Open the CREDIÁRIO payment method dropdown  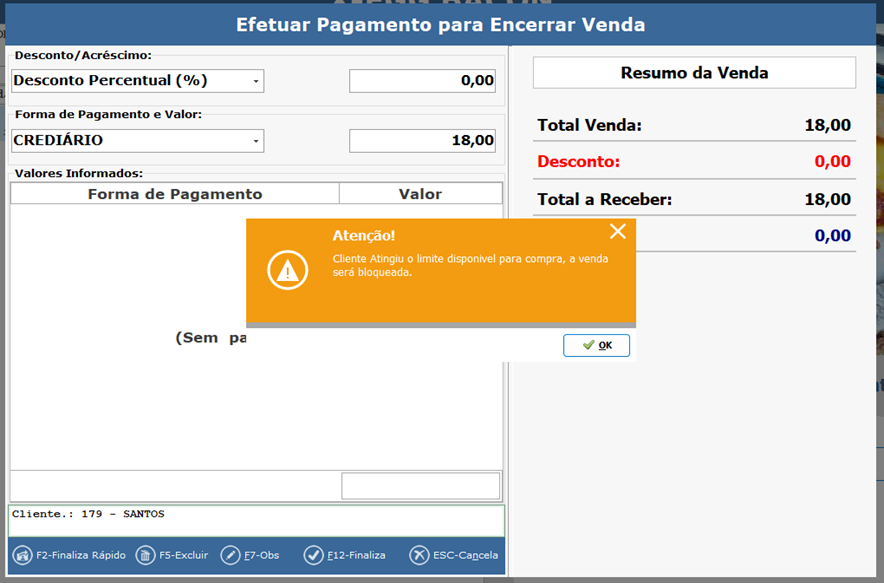pos(256,141)
